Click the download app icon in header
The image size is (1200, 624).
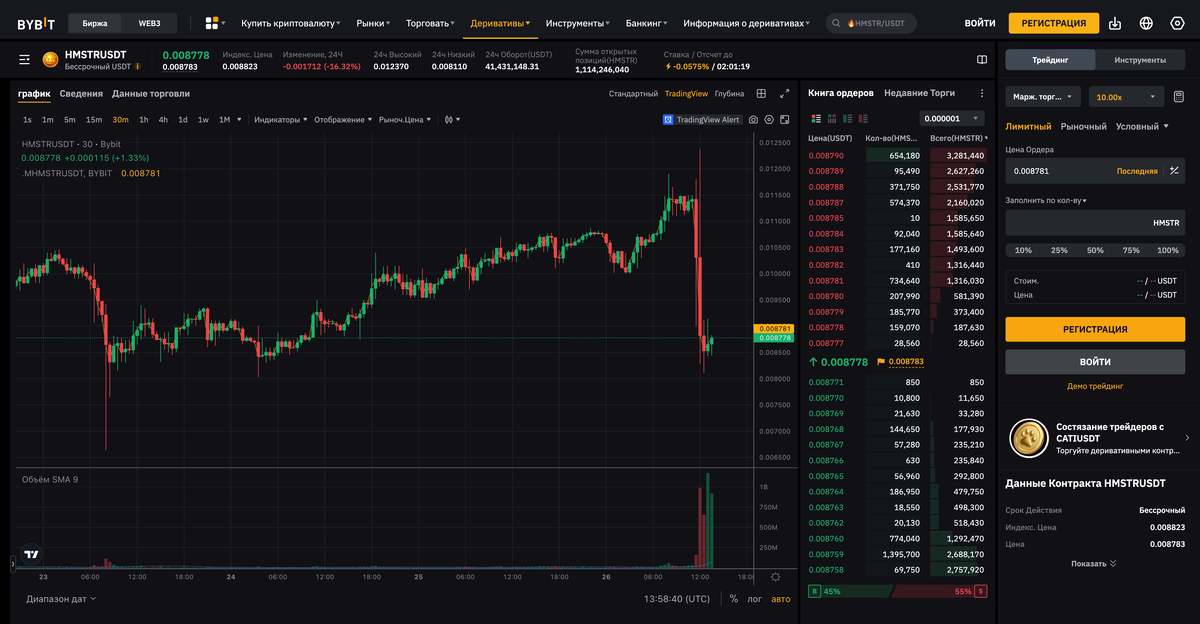(x=1116, y=23)
